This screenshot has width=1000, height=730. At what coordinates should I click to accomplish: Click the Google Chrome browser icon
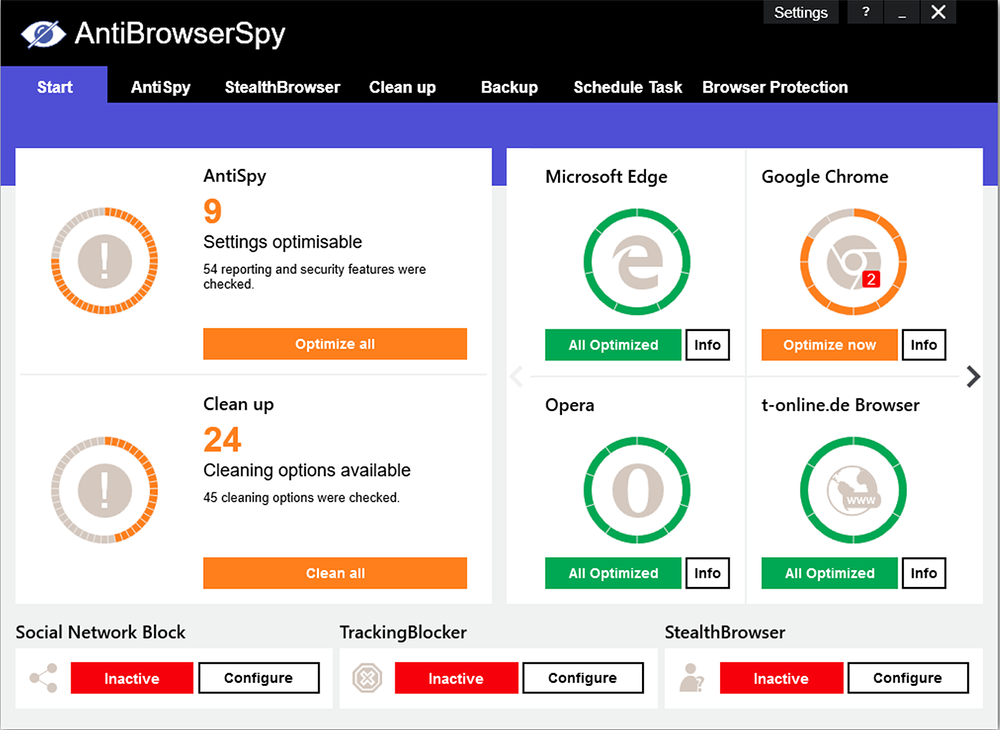click(x=853, y=262)
